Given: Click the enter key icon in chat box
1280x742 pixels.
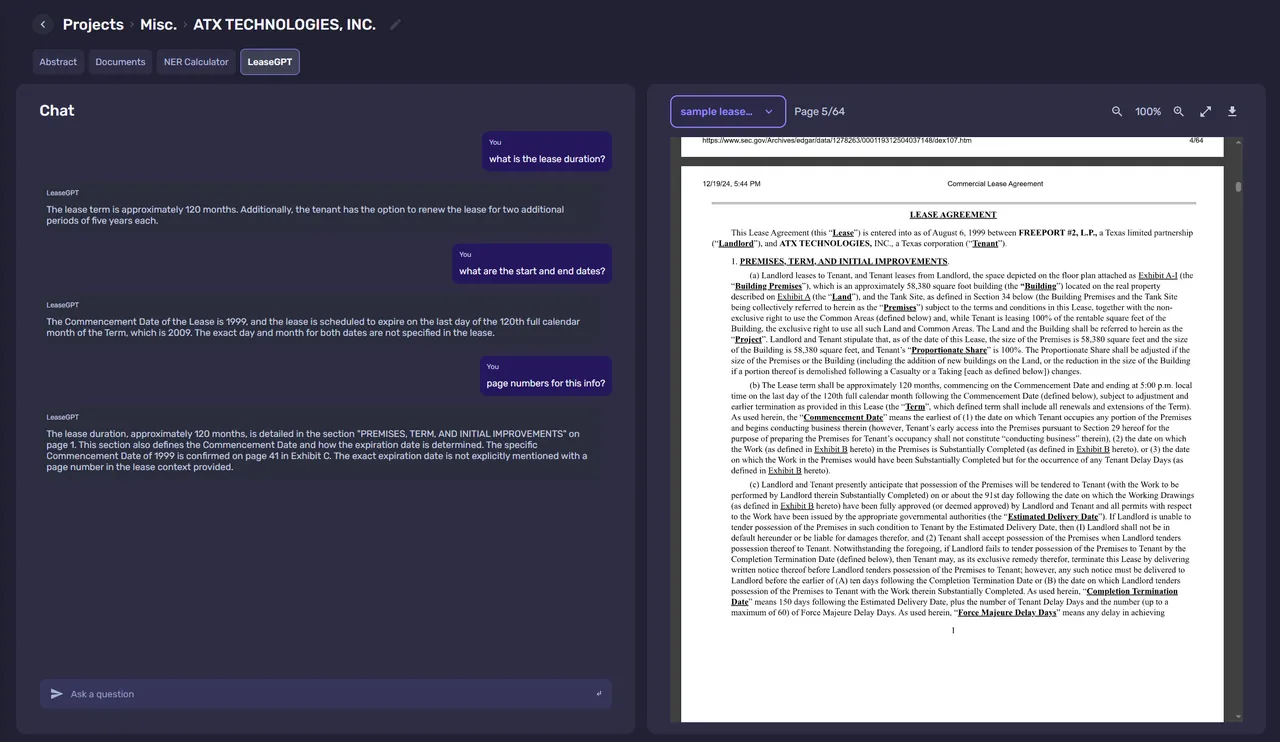Looking at the screenshot, I should [x=599, y=694].
